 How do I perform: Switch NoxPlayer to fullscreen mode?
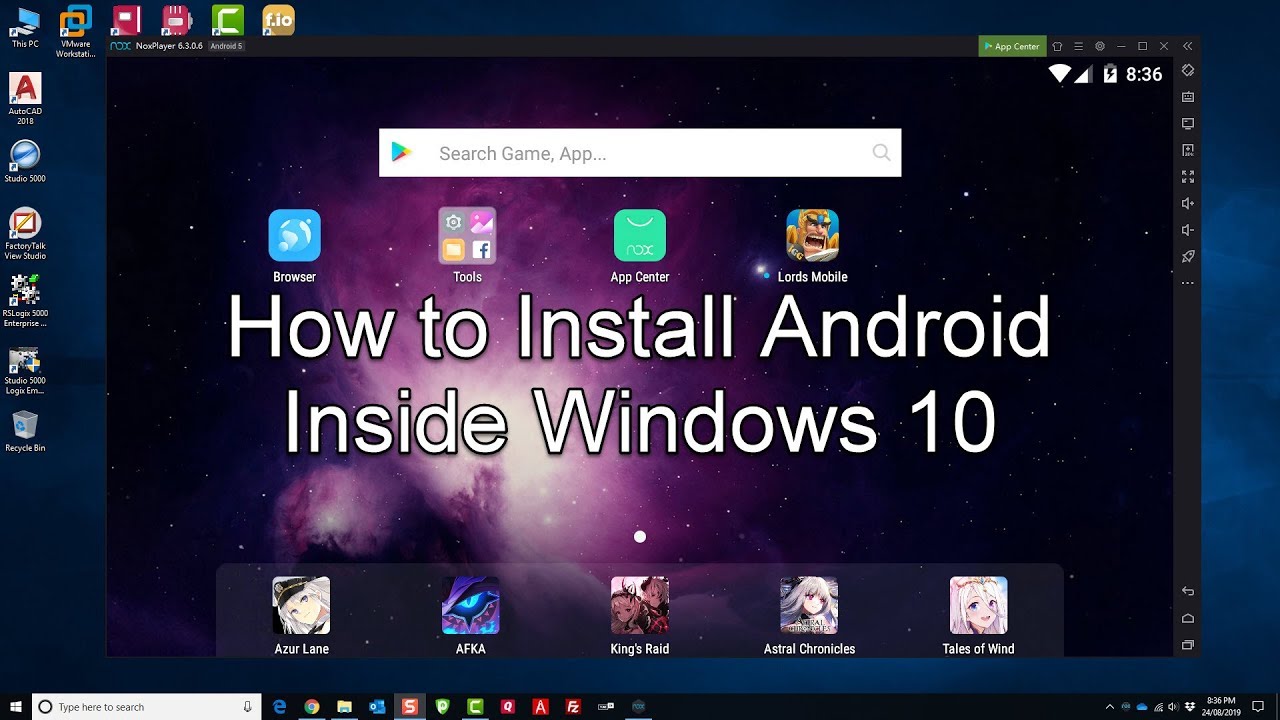1188,177
